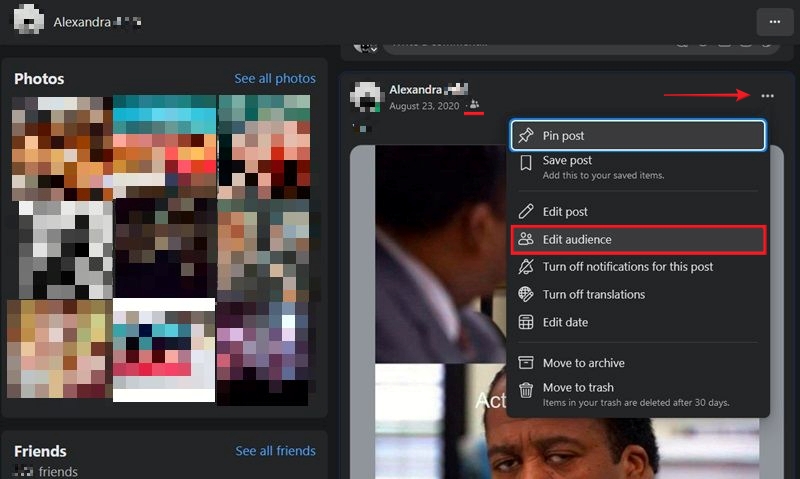Screen dimensions: 800x479
Task: Click the pencil icon next to Edit post
Action: (x=526, y=212)
